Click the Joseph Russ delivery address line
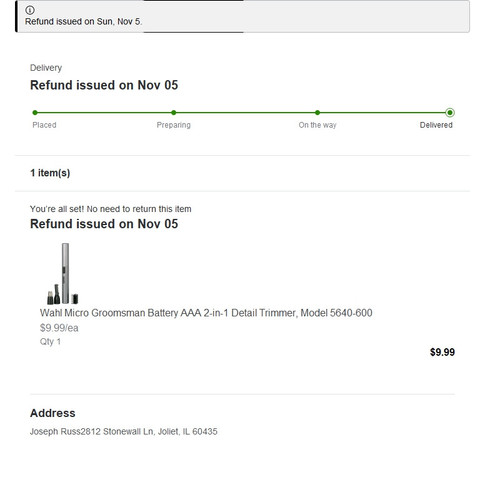The width and height of the screenshot is (500, 479). tap(124, 431)
